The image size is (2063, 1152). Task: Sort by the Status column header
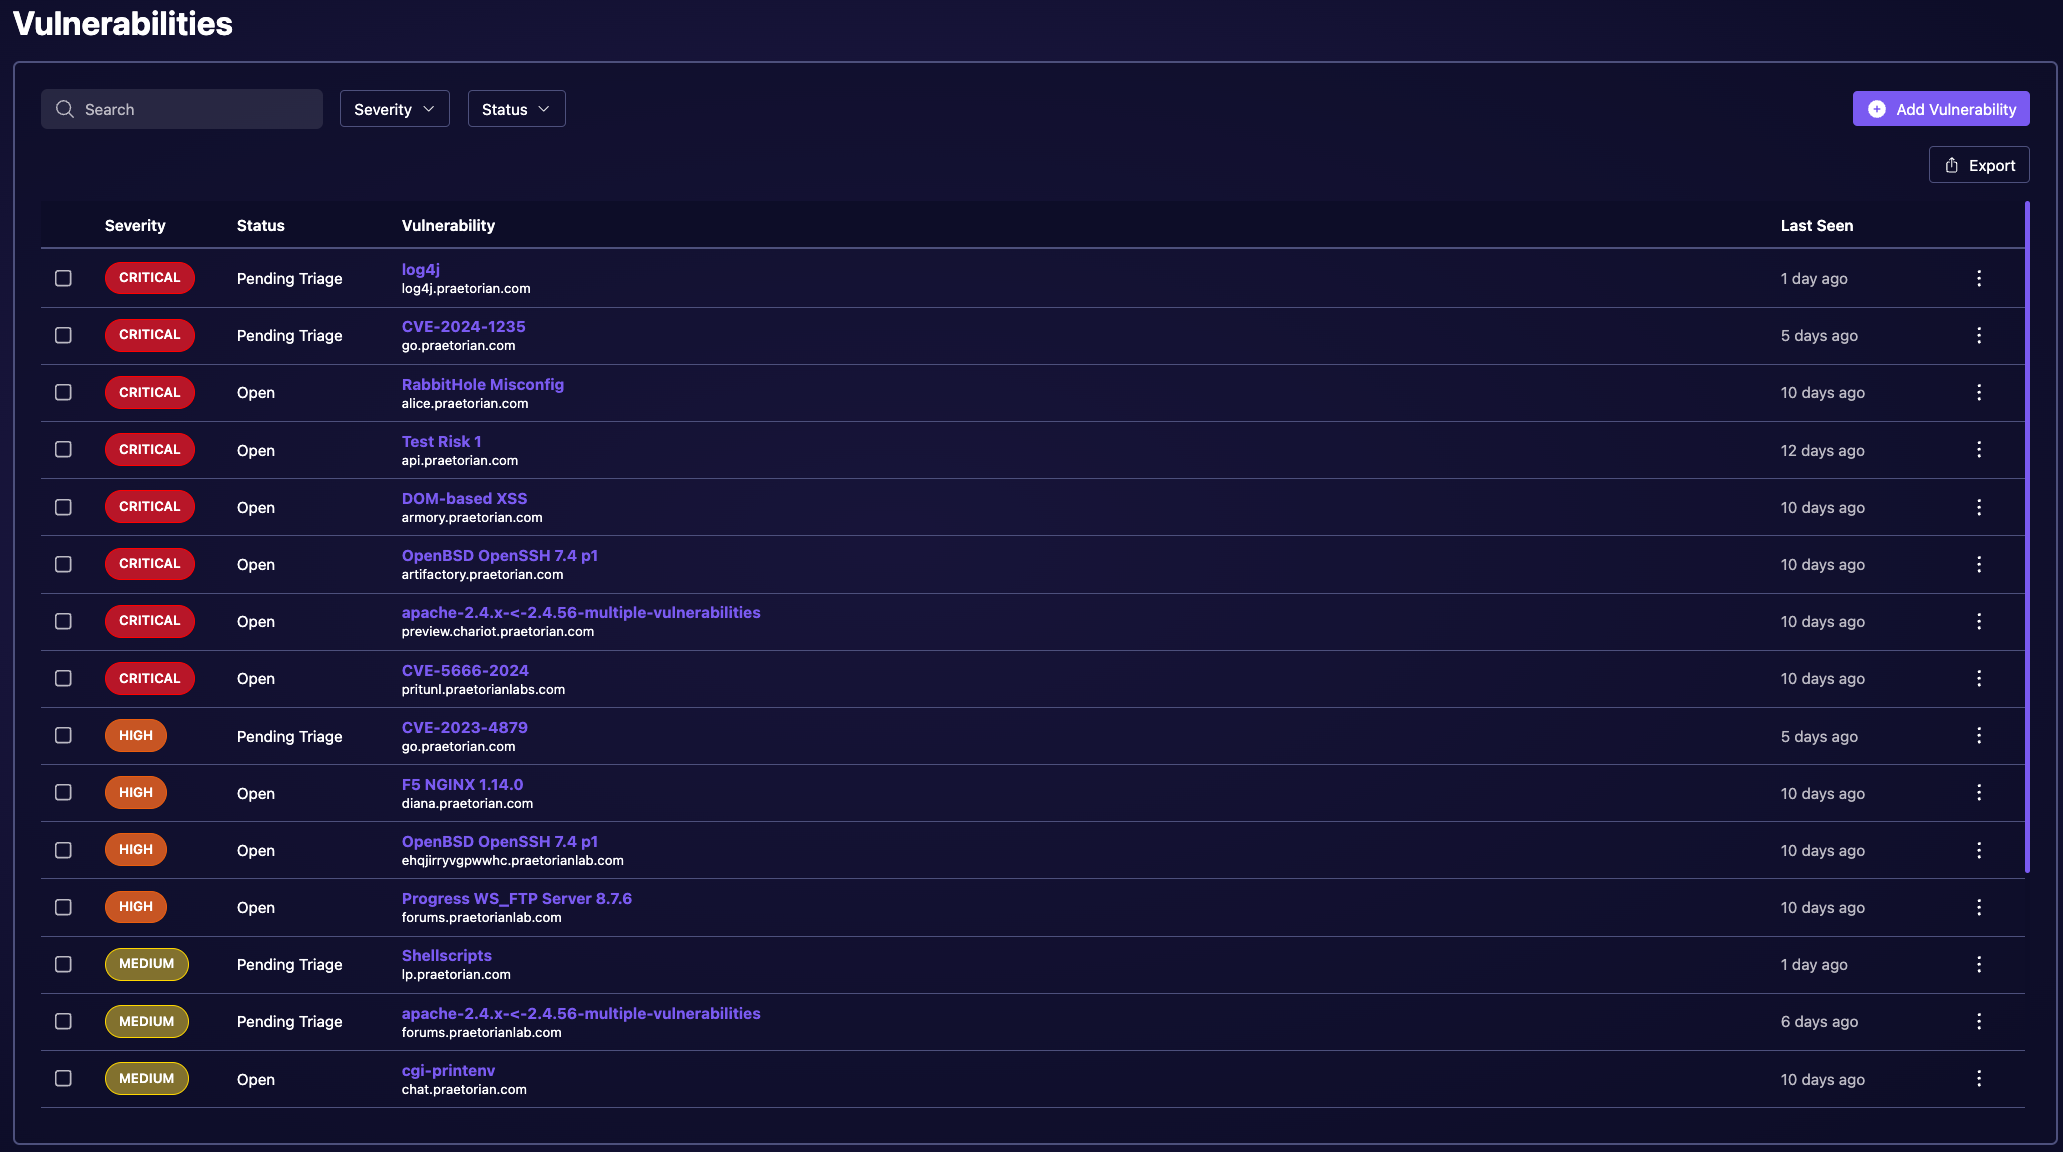tap(261, 226)
